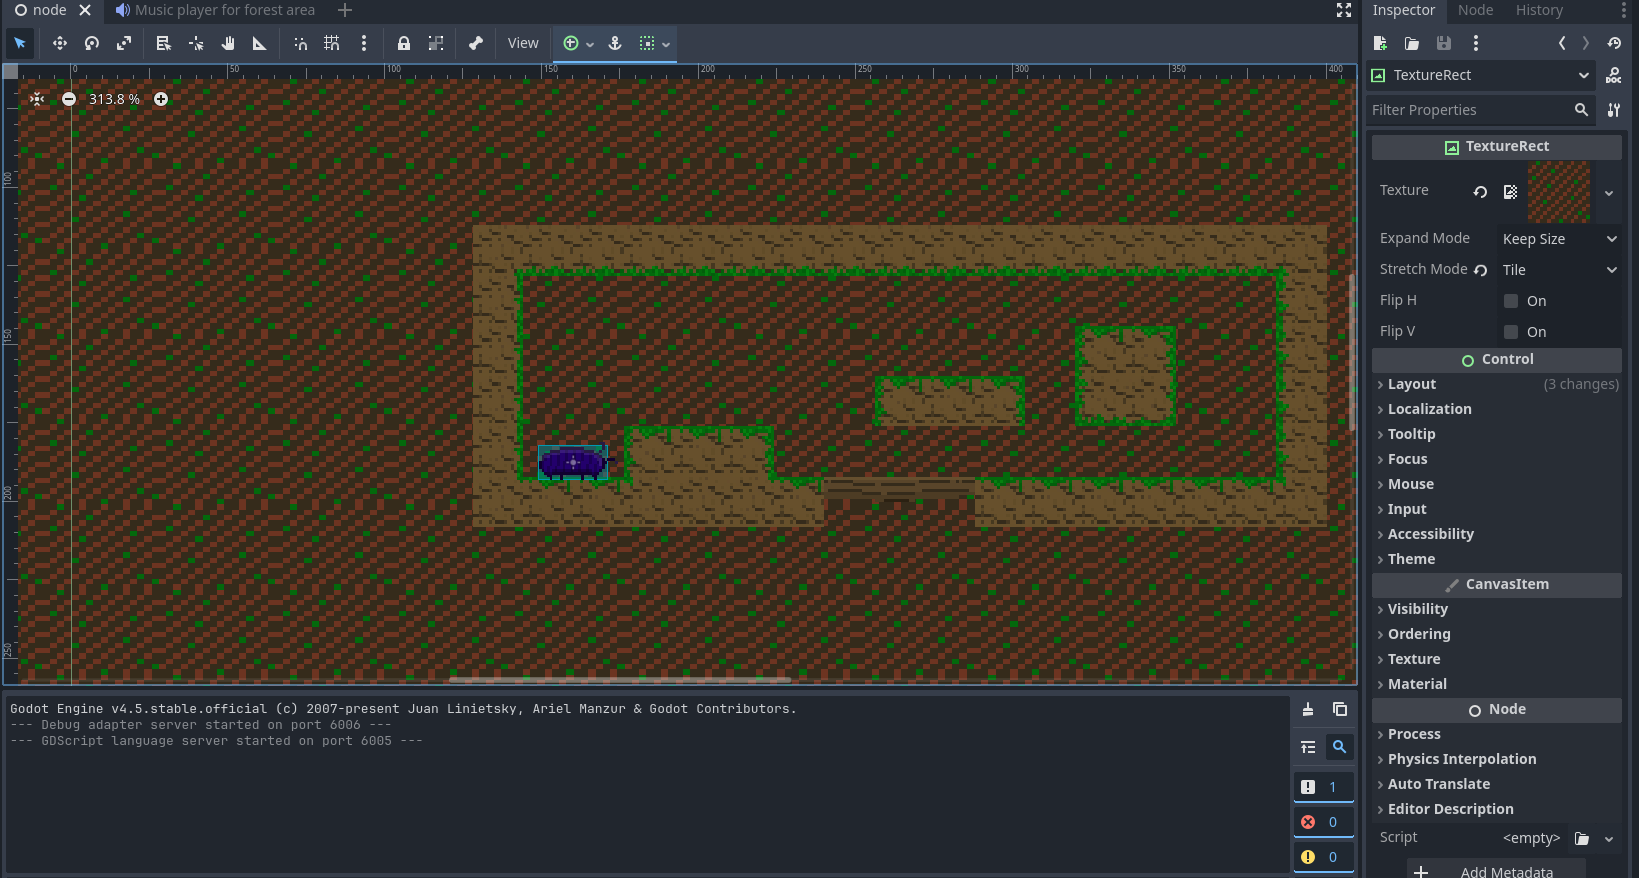Toggle error messages filter in output

(1323, 822)
